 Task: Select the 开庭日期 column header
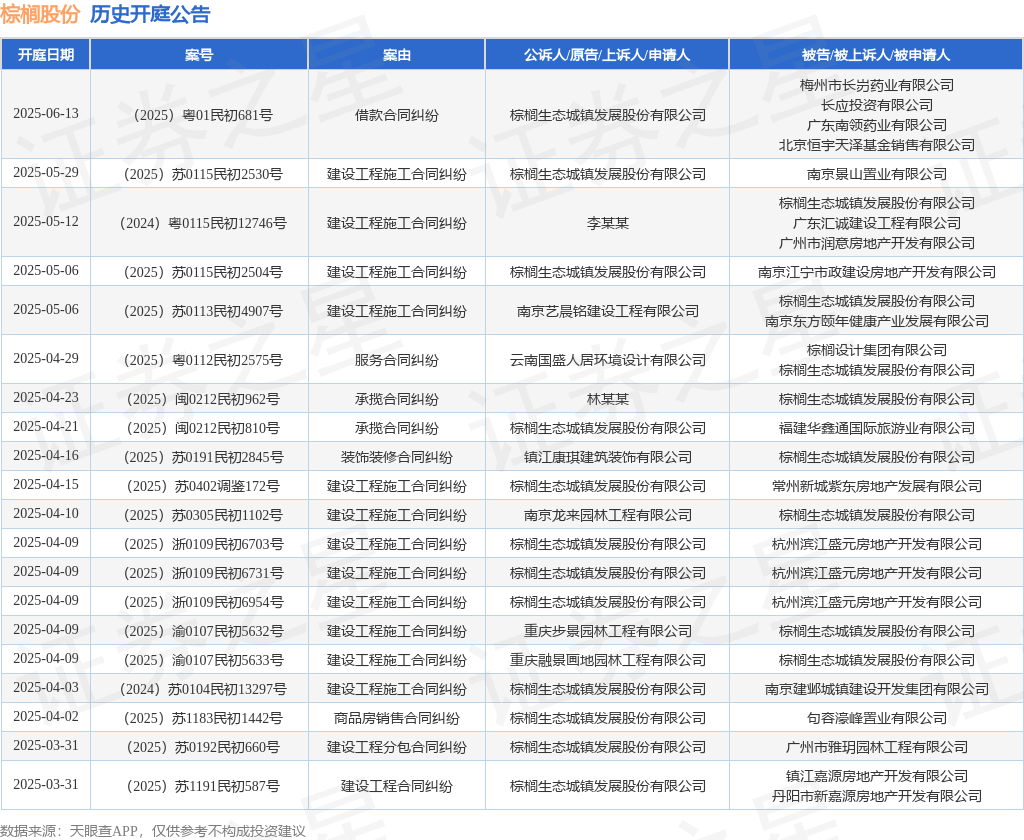pos(46,55)
